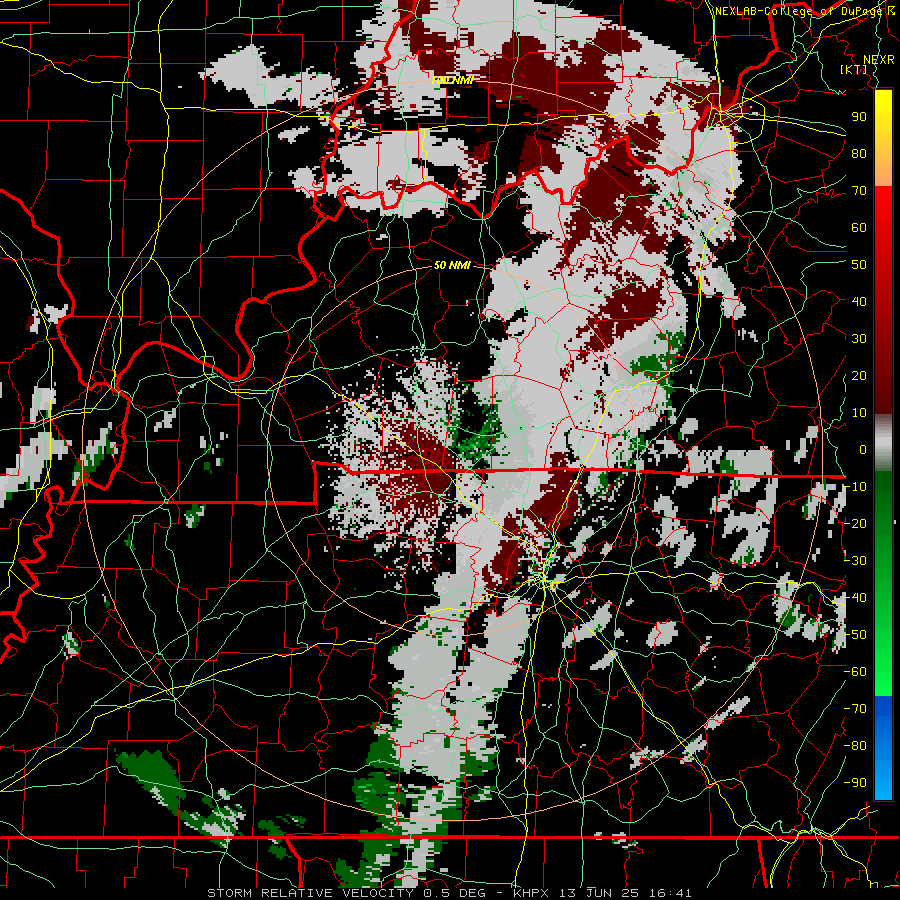Click the 80 value on the legend

coord(859,153)
